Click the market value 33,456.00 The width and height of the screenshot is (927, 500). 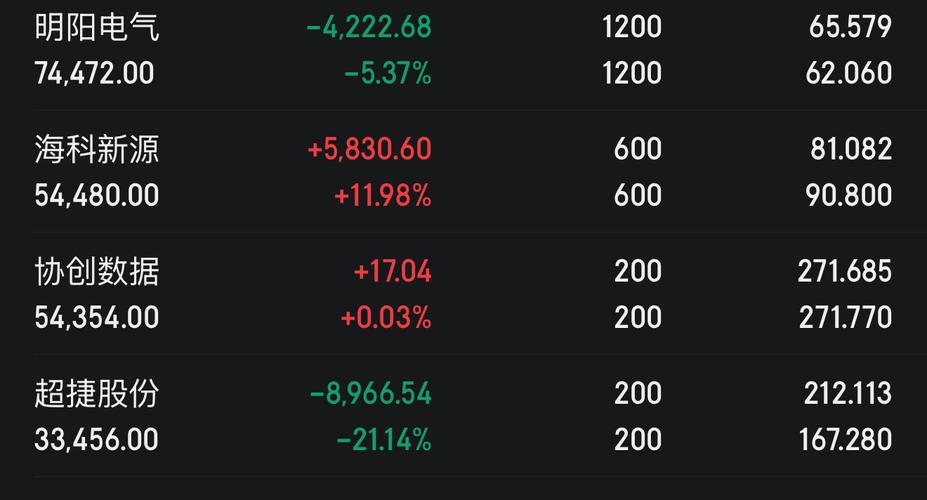point(97,440)
